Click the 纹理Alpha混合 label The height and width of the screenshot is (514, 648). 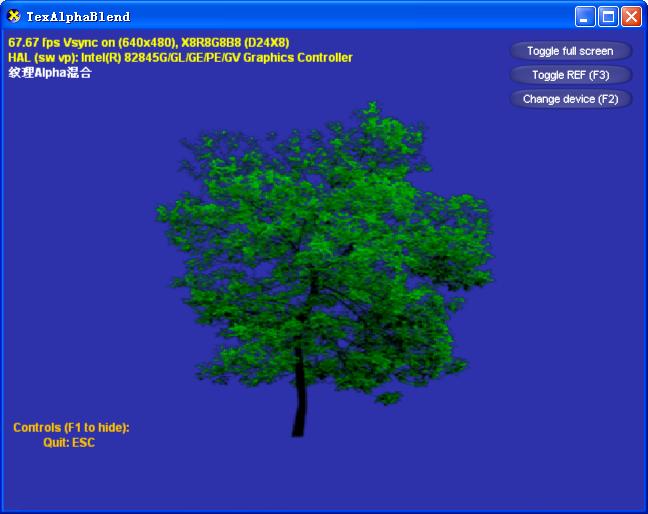[50, 73]
